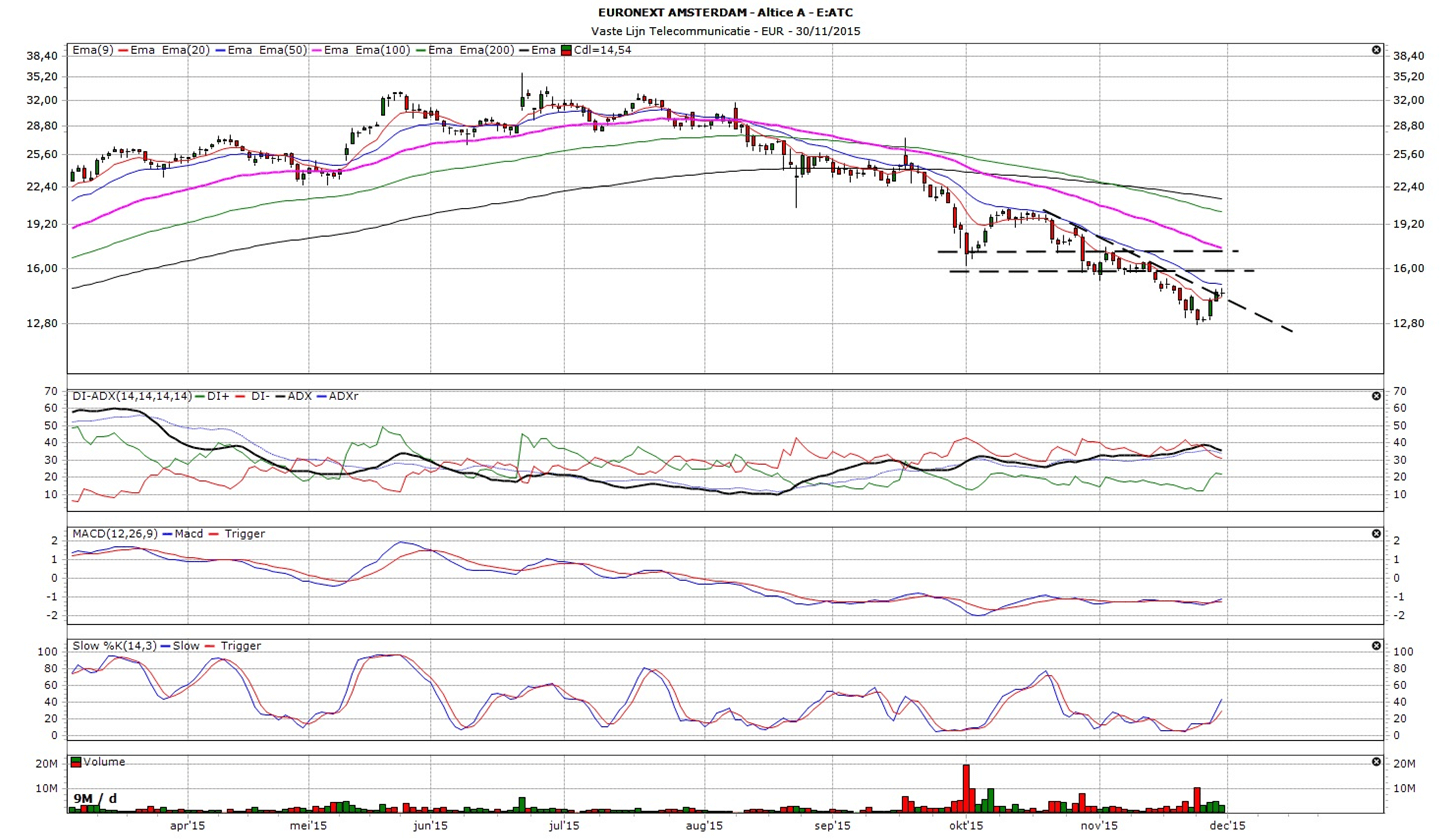Click the nov'15 date axis label

1099,827
